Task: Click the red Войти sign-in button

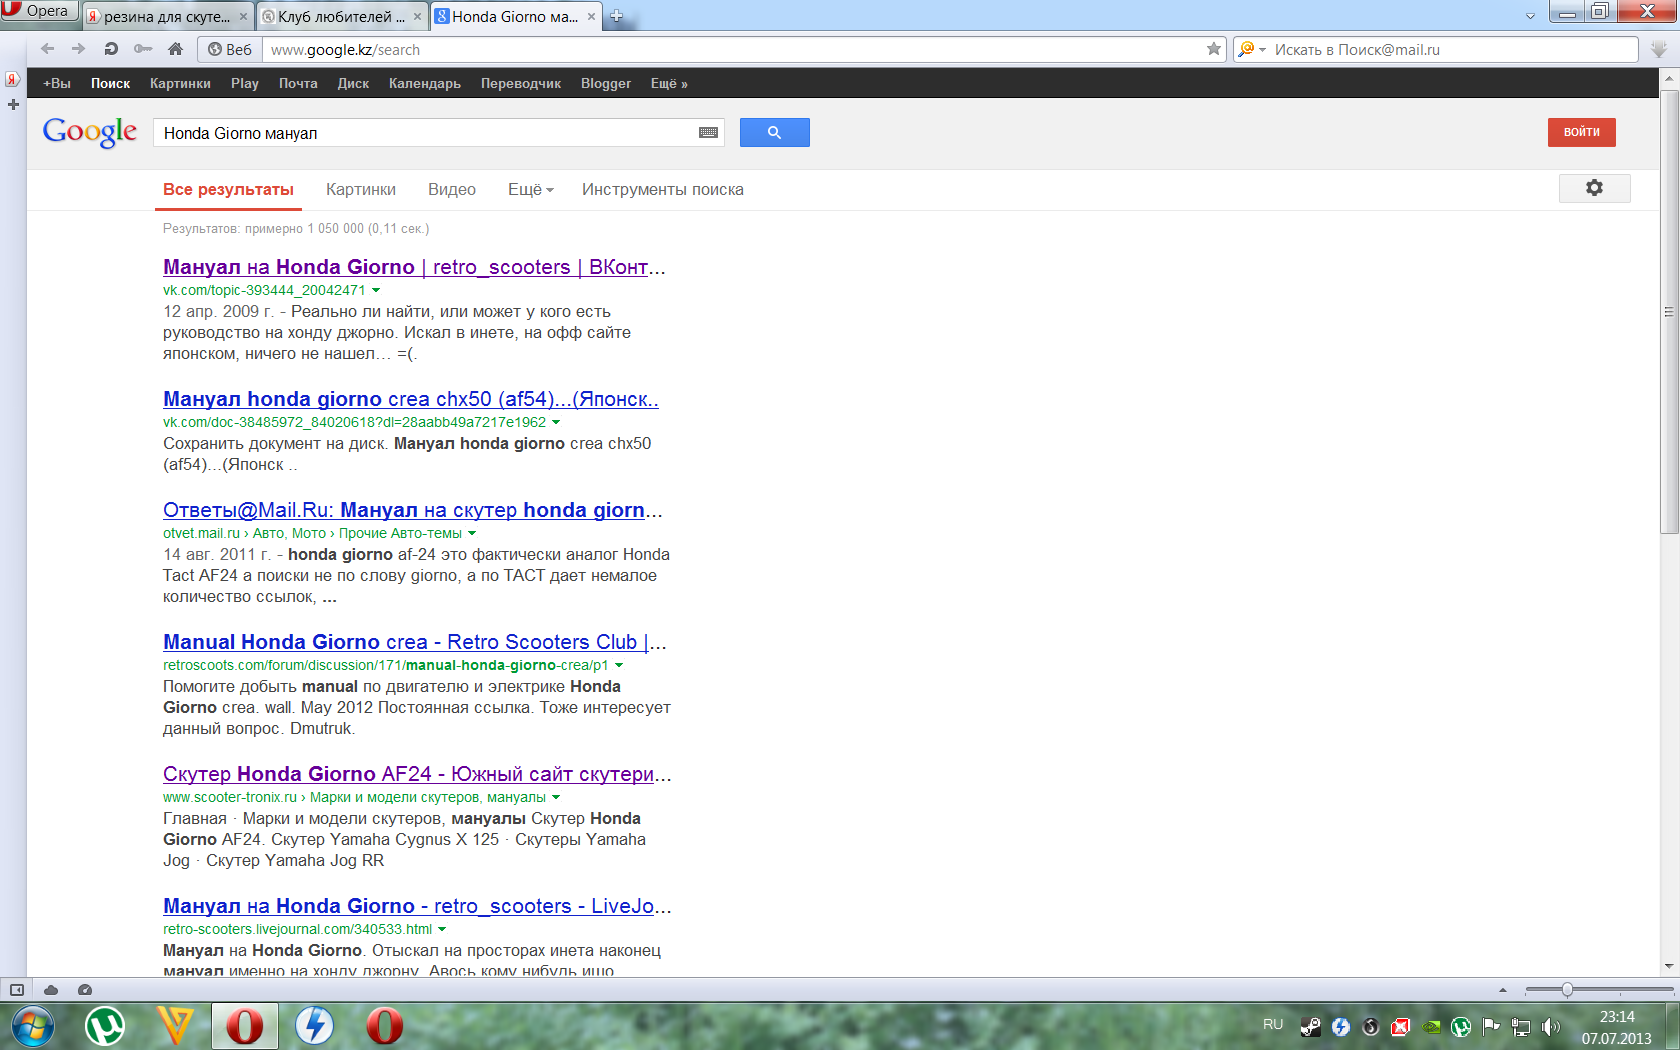Action: (x=1581, y=132)
